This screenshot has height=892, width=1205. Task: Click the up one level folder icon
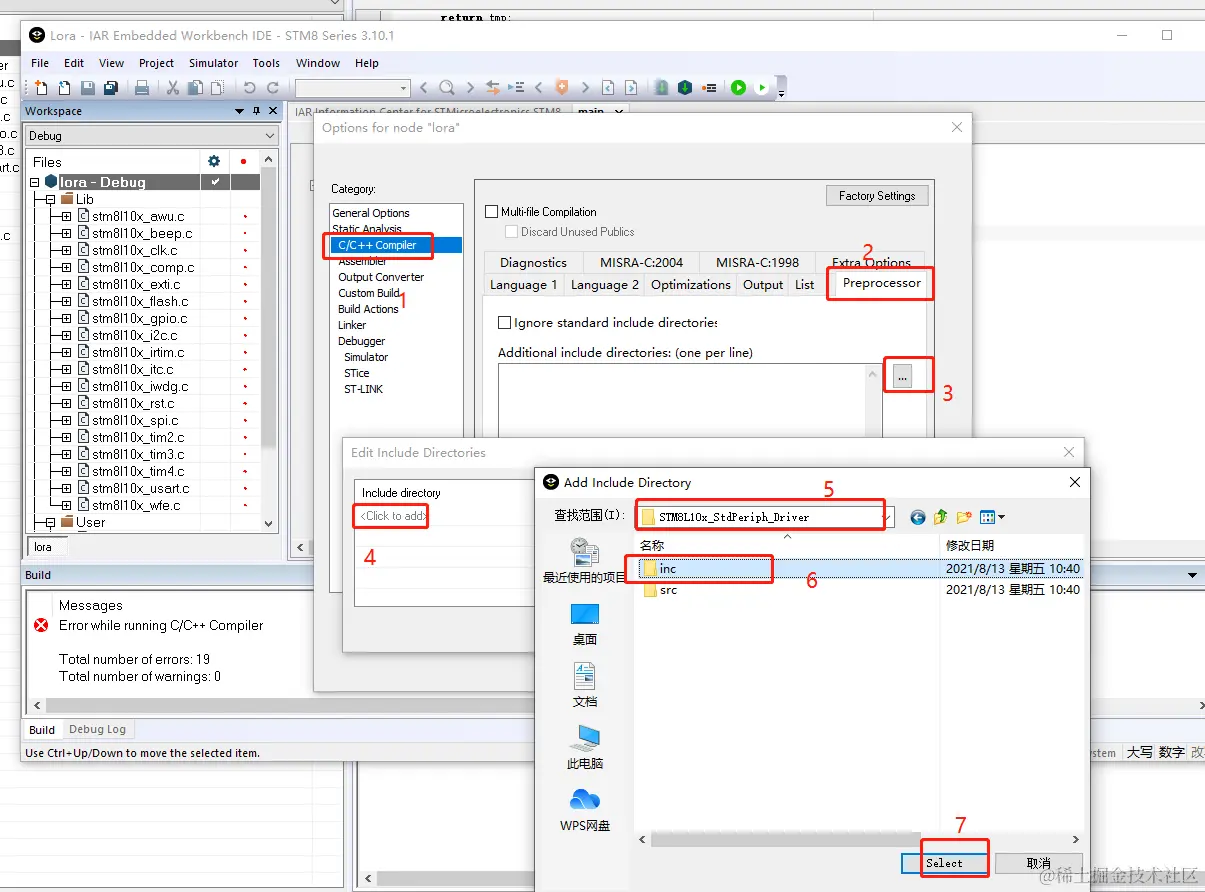click(941, 517)
